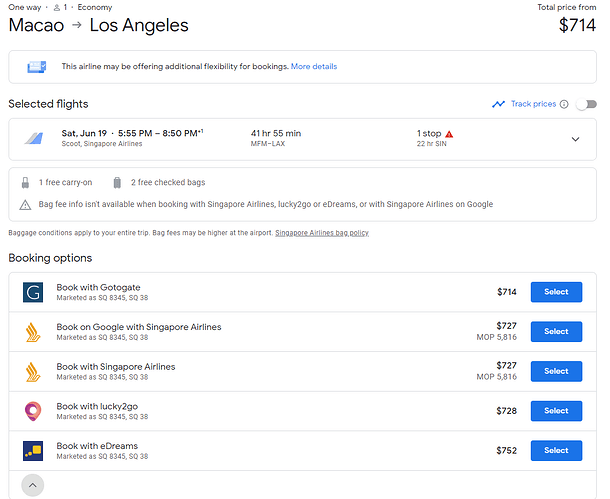Screen dimensions: 610x499
Task: Click the Scoot airline logo icon
Action: (x=34, y=138)
